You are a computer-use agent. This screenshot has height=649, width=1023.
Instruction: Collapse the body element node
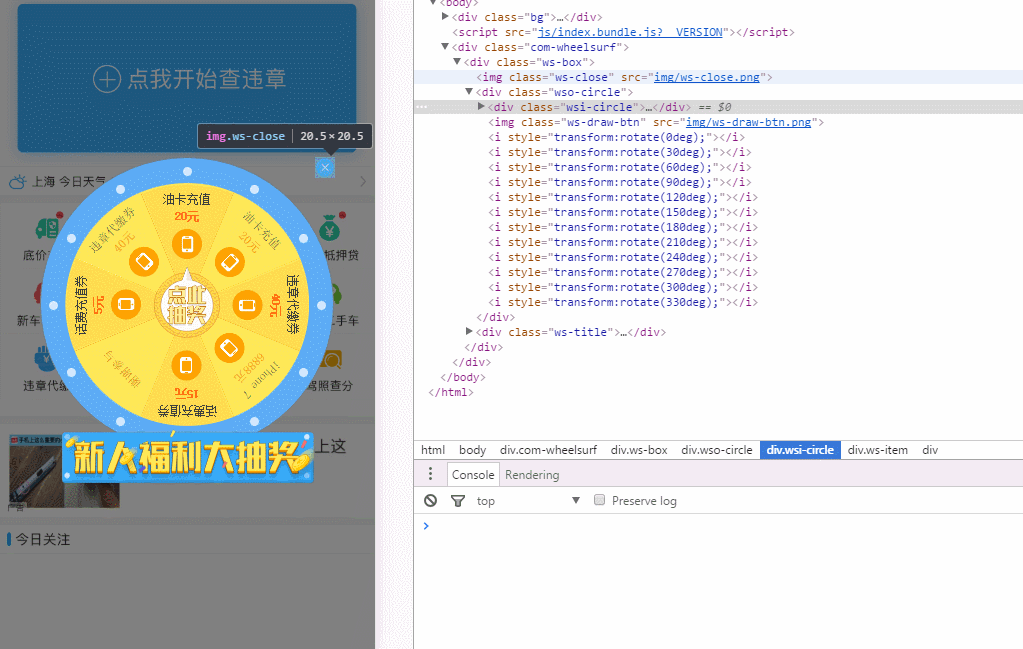pyautogui.click(x=433, y=3)
